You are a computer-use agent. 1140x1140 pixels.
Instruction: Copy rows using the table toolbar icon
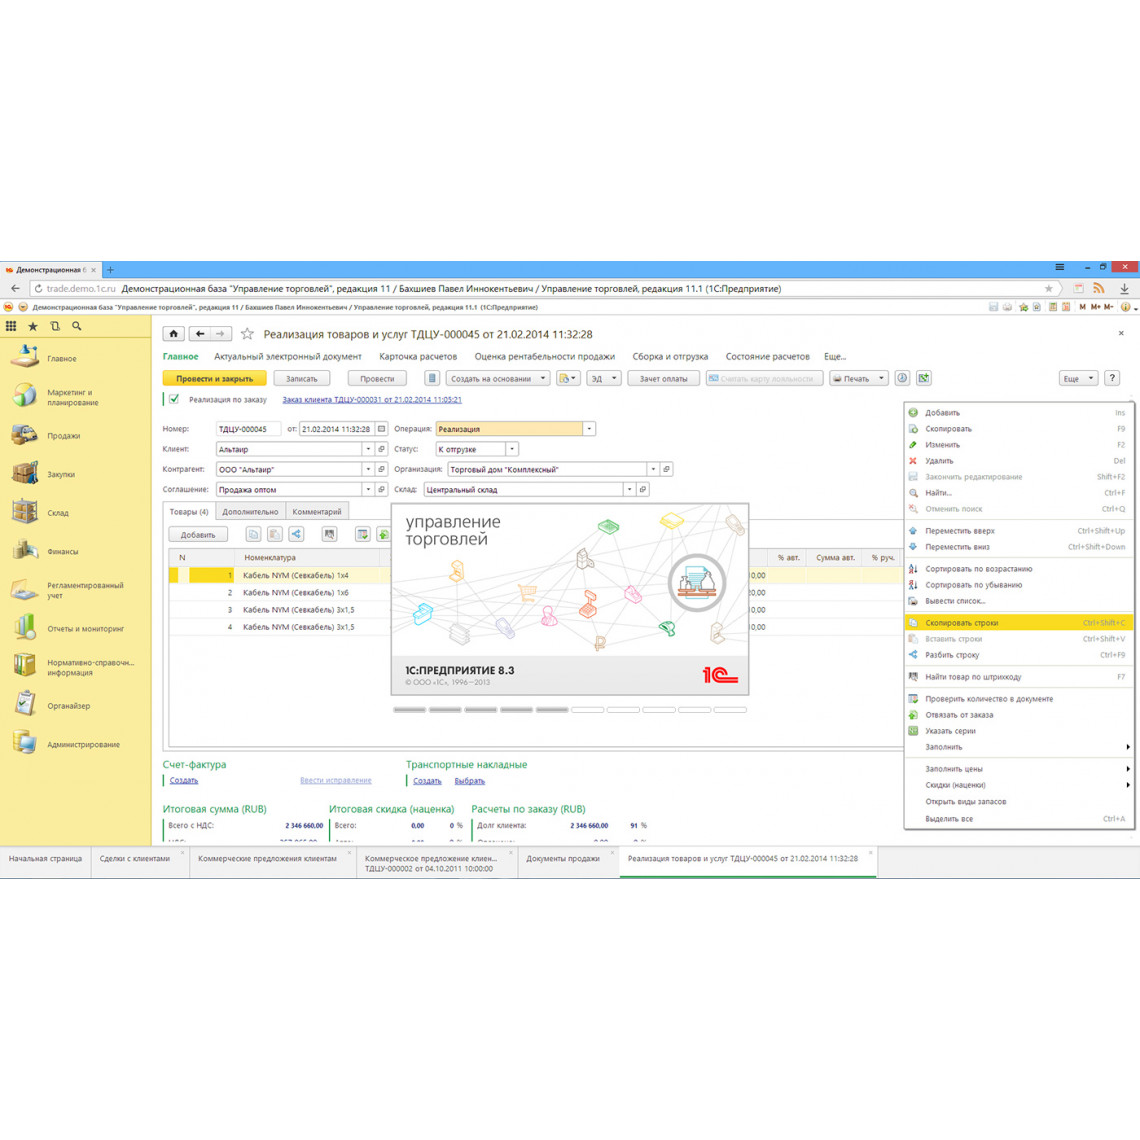click(253, 534)
